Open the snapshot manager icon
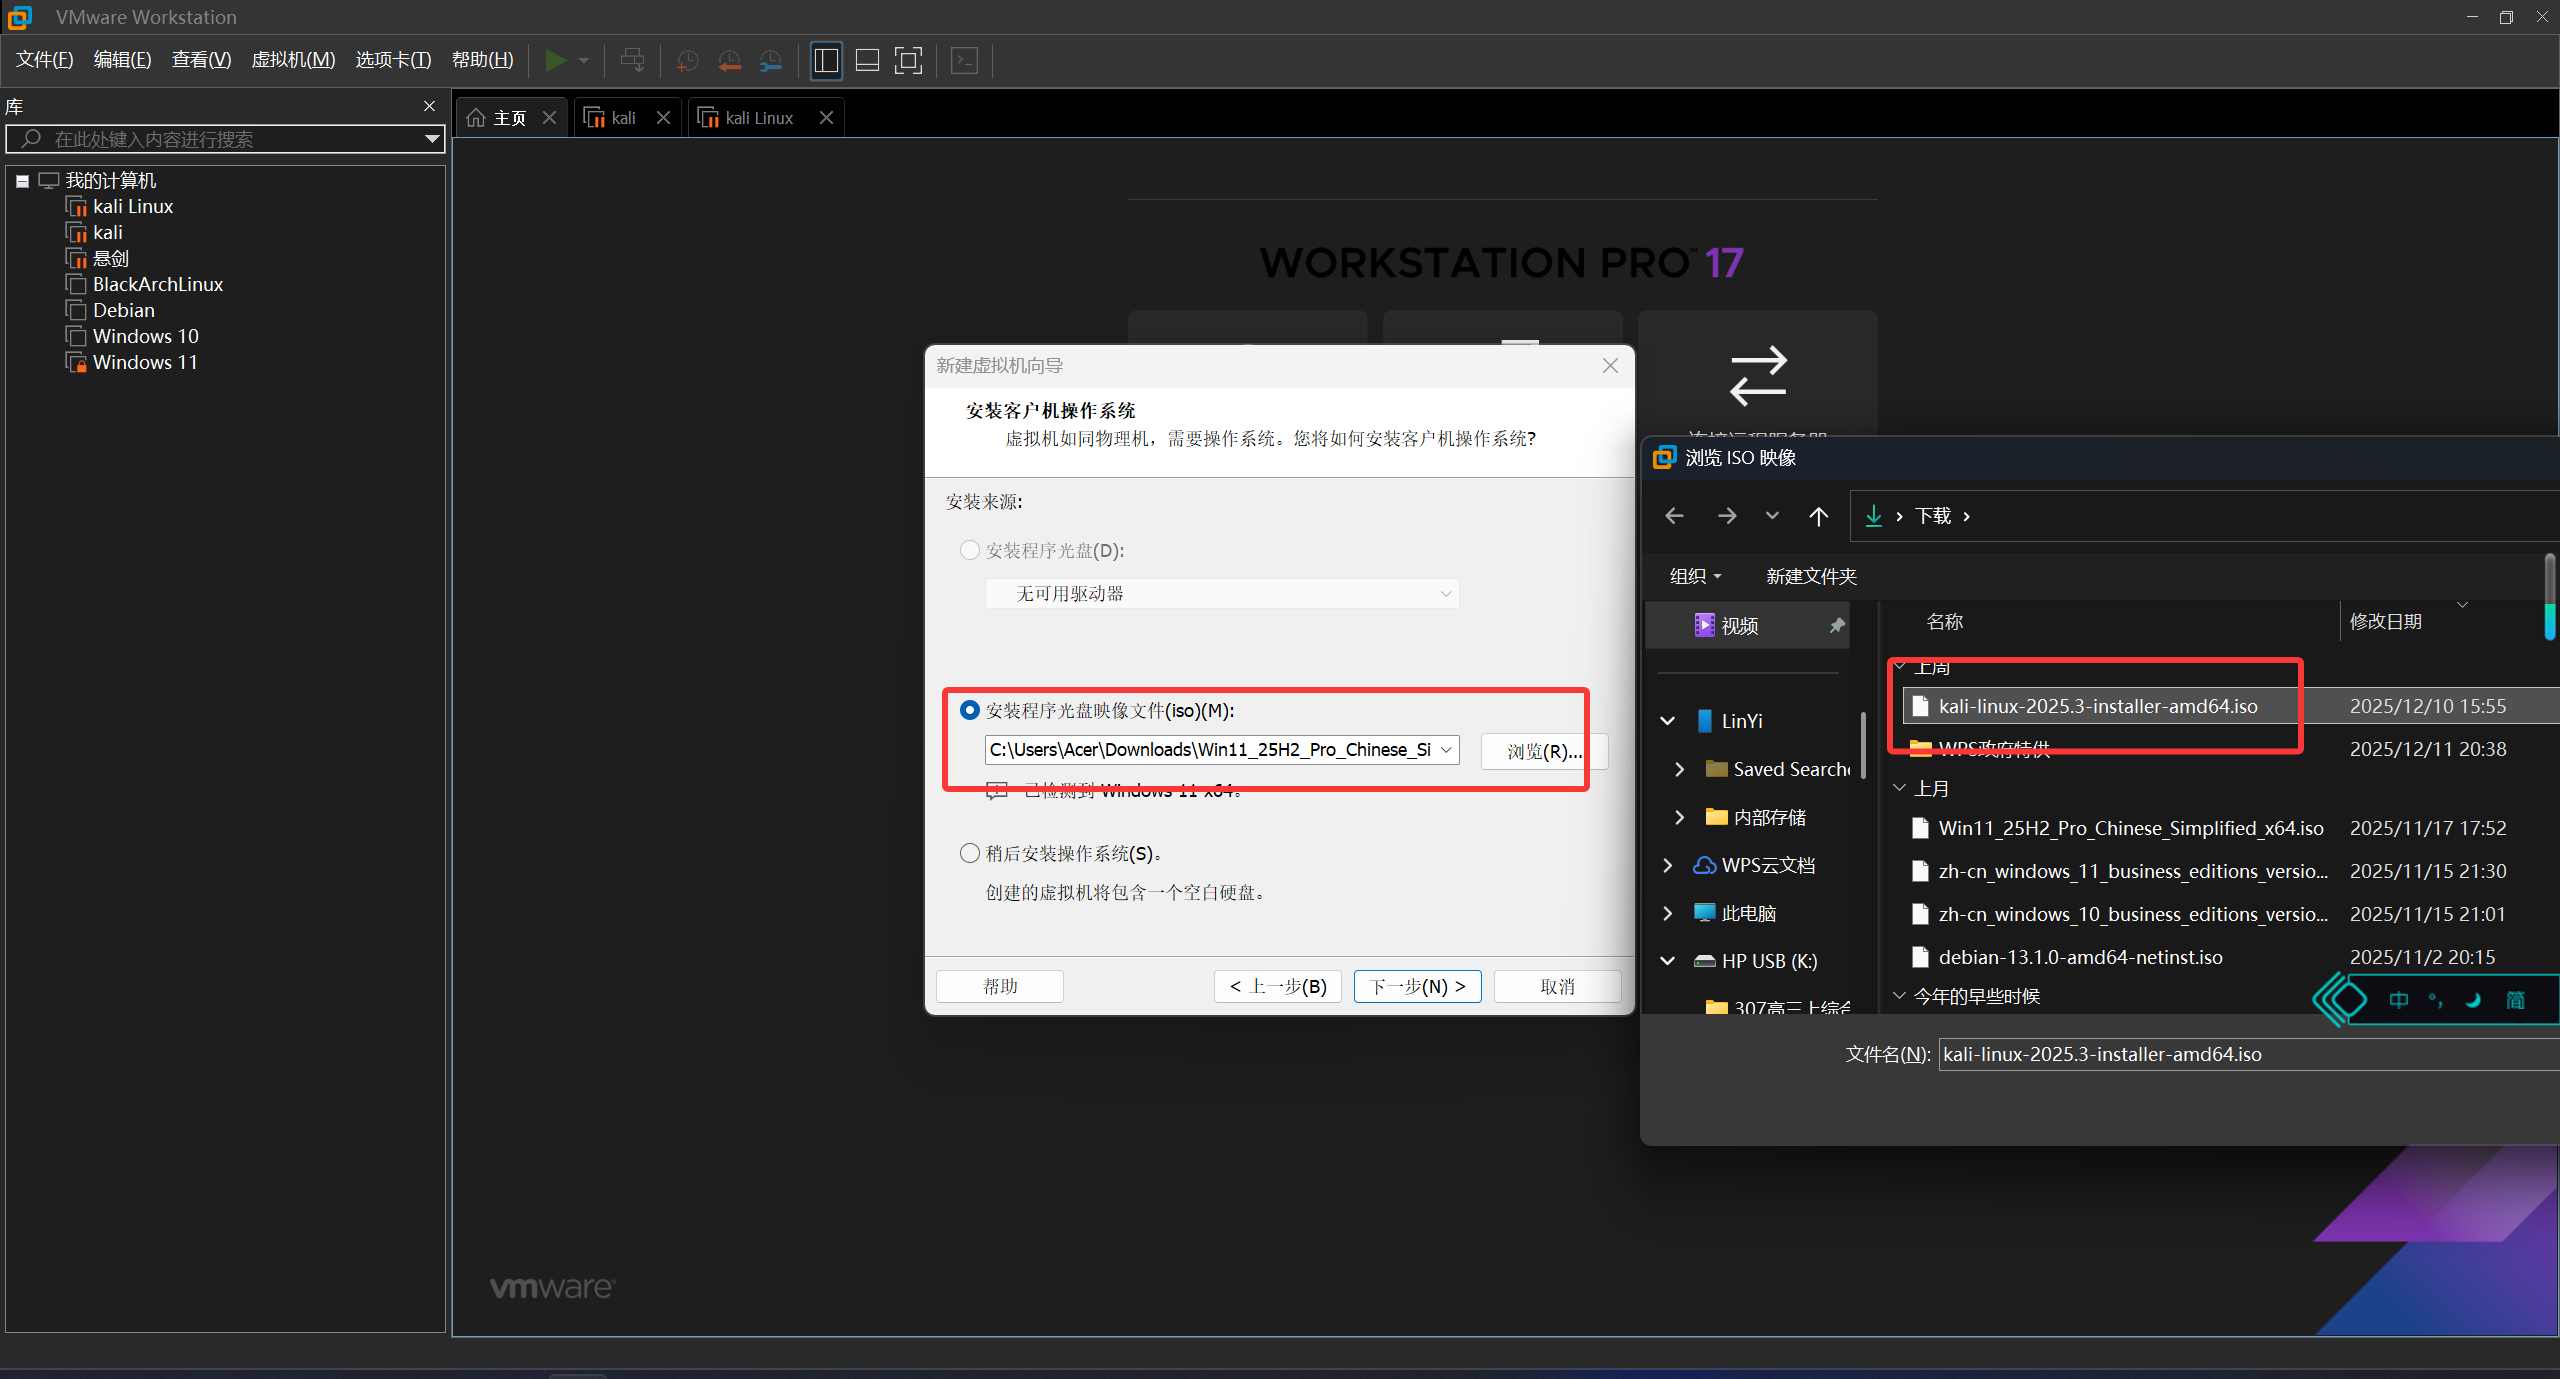The image size is (2560, 1379). (770, 60)
